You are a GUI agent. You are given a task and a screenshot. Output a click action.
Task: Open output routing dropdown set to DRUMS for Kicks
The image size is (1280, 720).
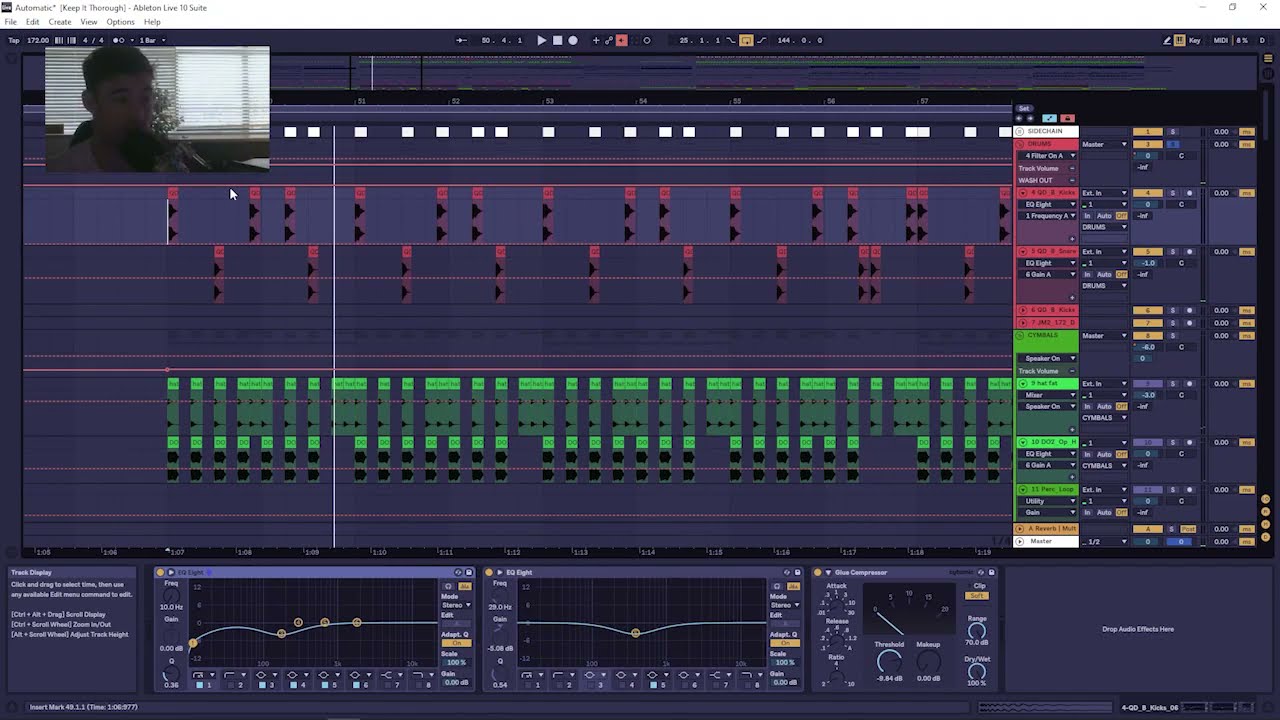pos(1104,227)
